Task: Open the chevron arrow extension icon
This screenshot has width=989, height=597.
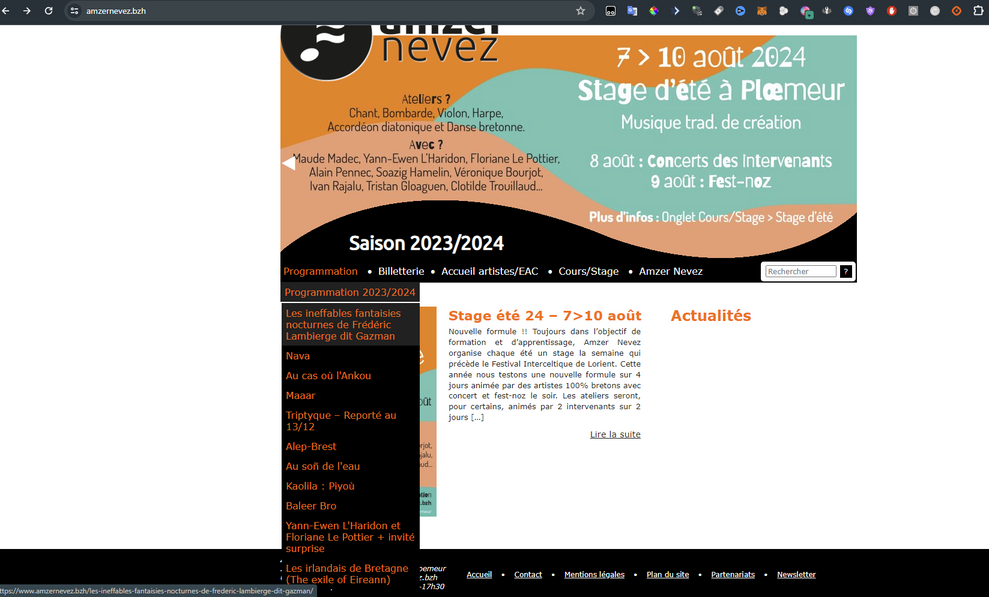Action: click(676, 11)
